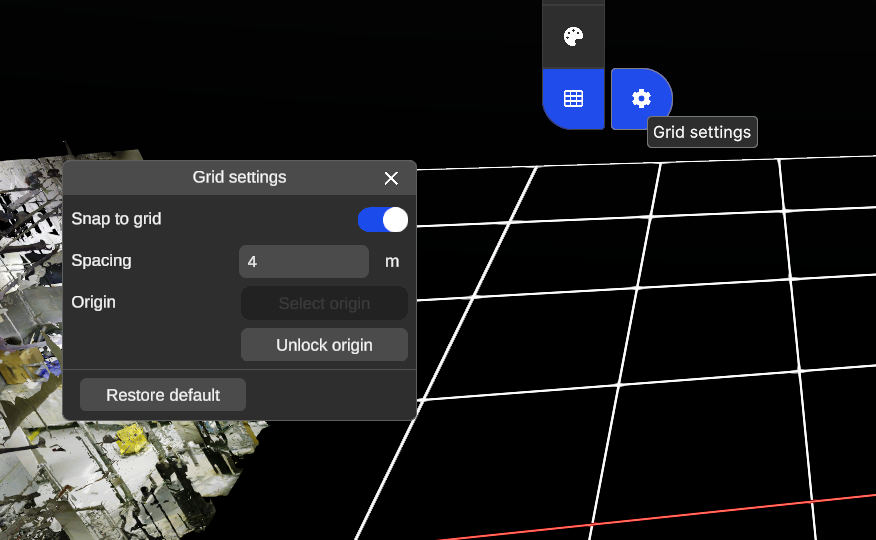Click the greyed-out Select origin button

[x=324, y=303]
